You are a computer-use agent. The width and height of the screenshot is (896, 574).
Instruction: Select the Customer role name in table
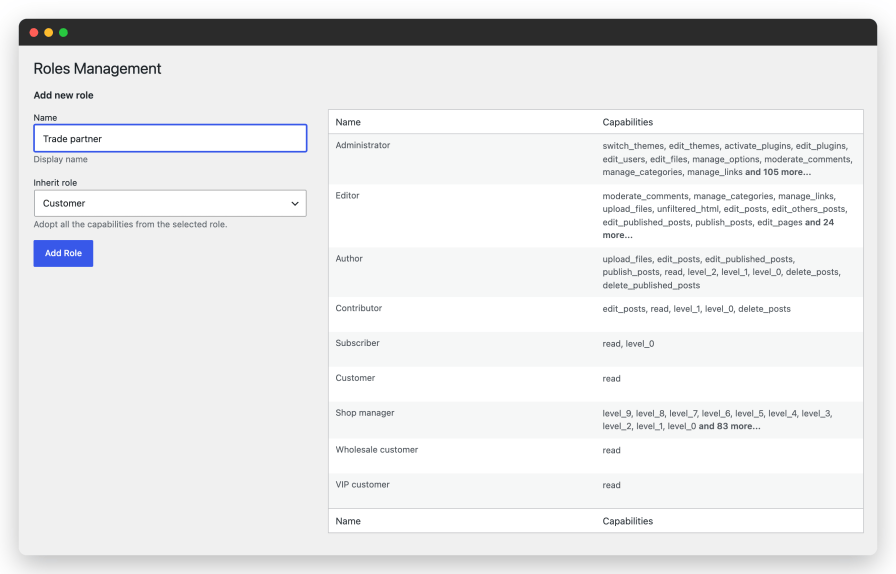[355, 378]
